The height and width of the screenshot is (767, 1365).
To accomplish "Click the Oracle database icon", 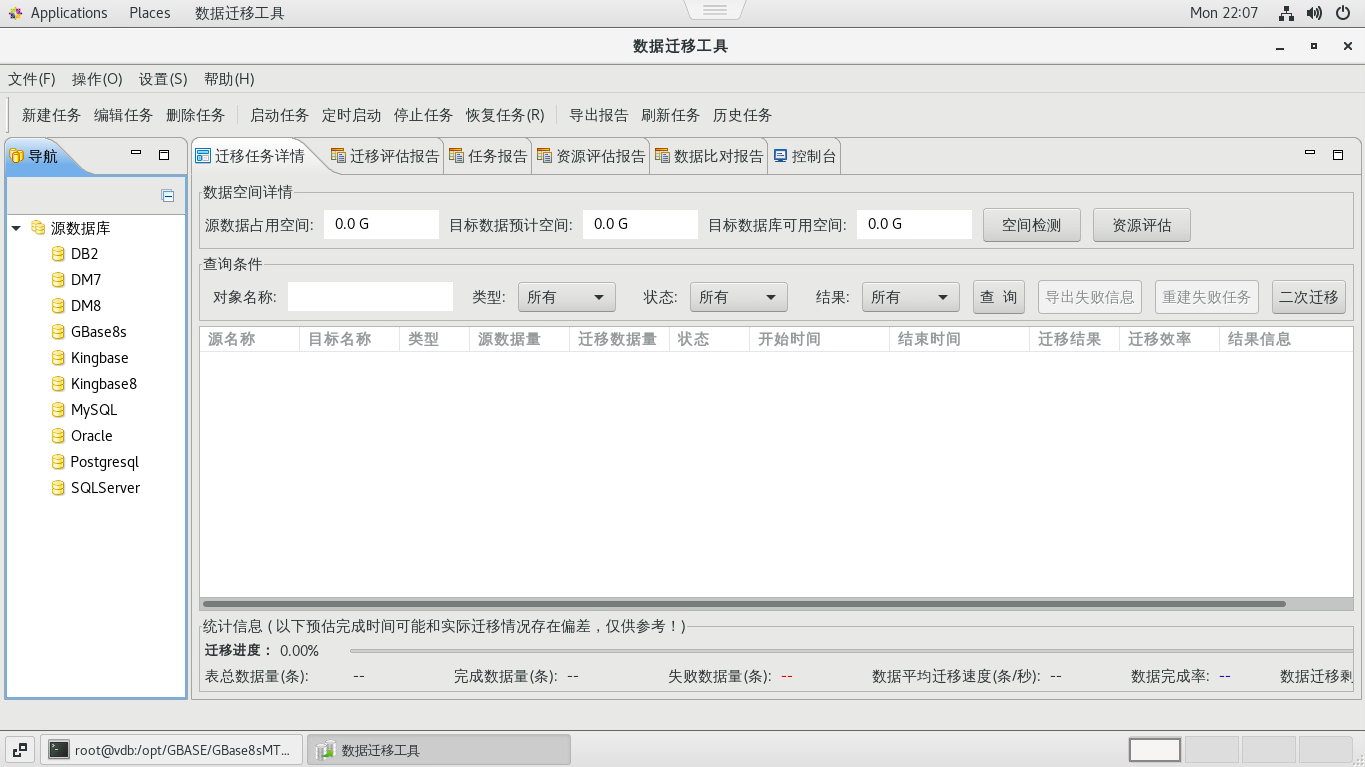I will pos(58,436).
